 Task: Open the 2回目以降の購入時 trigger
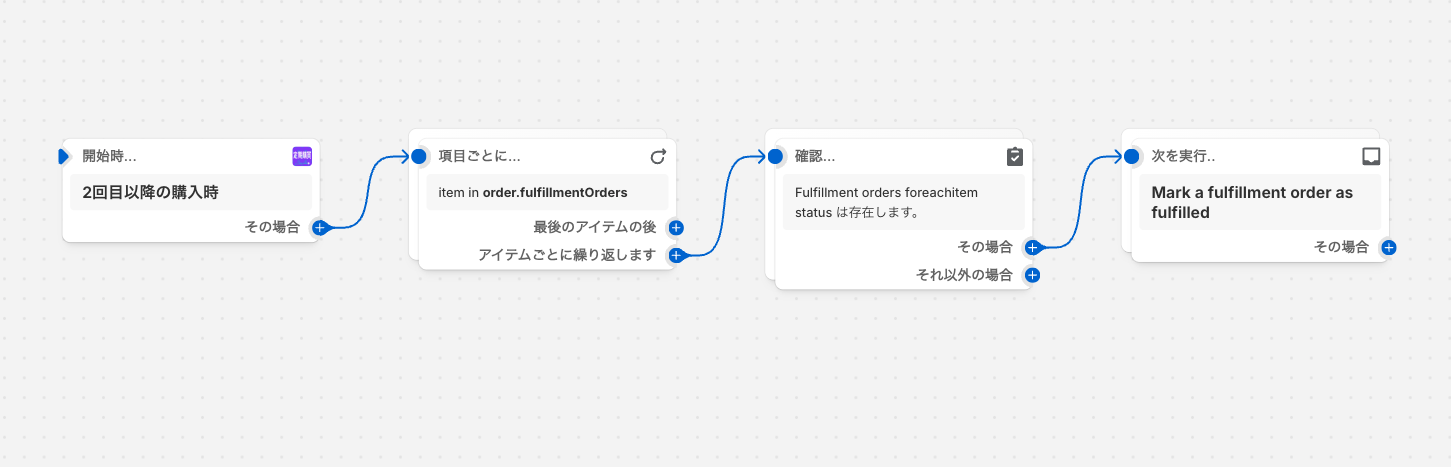pos(190,192)
